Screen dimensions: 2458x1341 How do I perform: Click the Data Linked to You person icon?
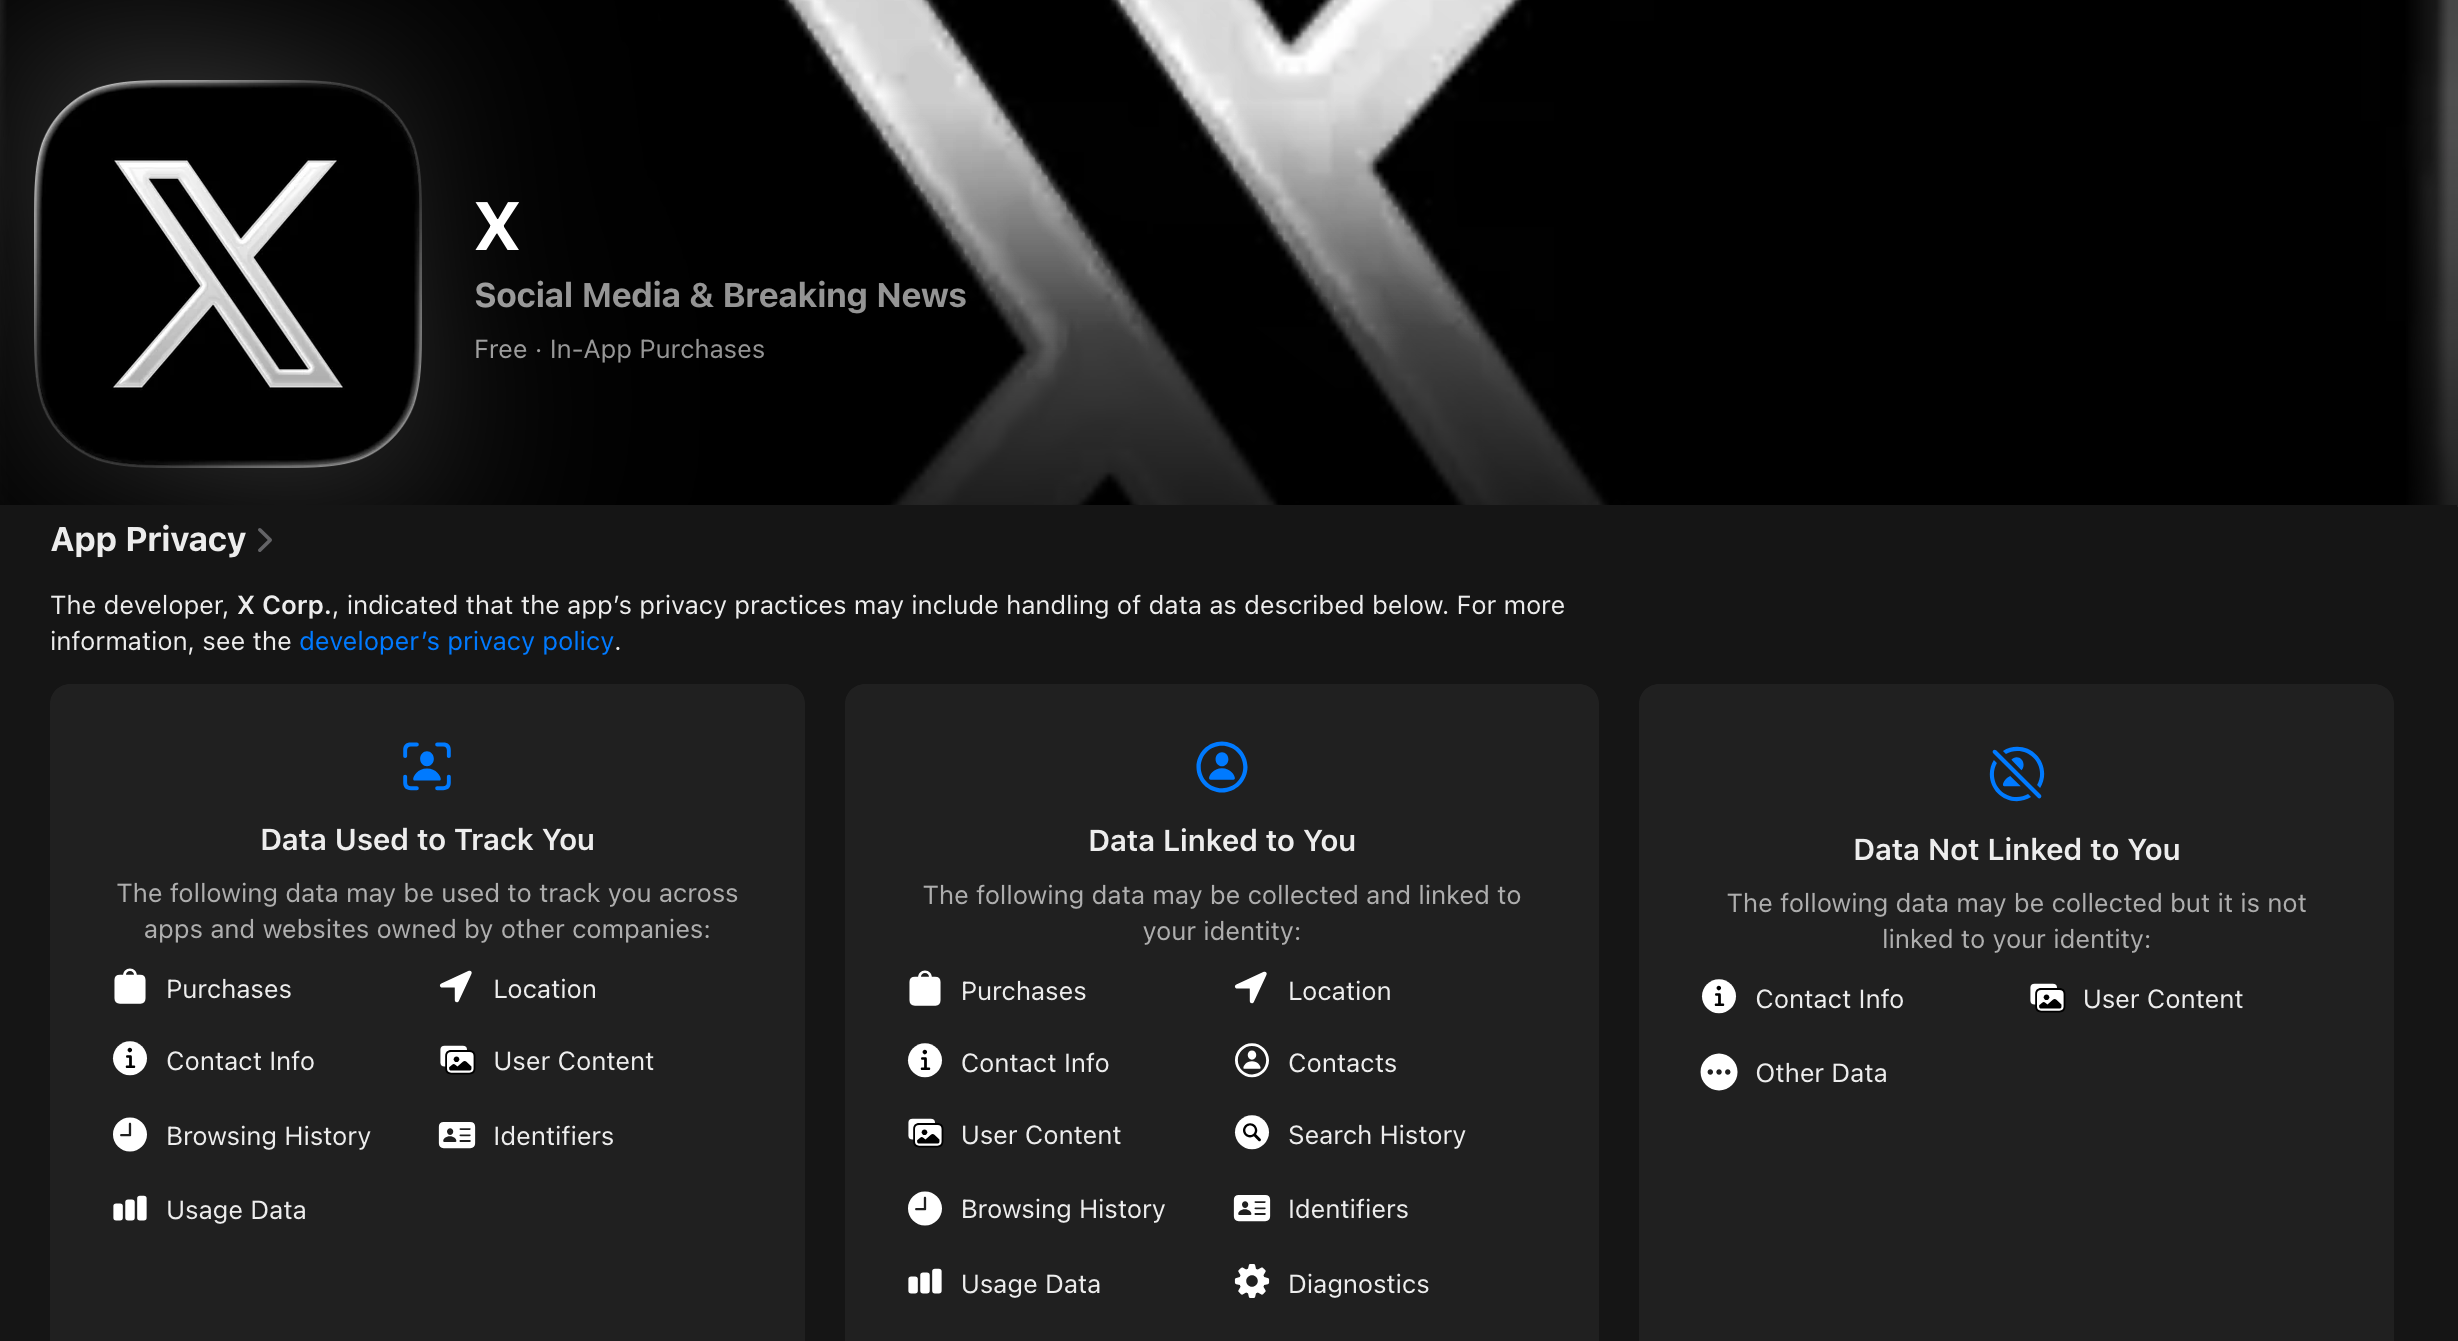pyautogui.click(x=1222, y=767)
